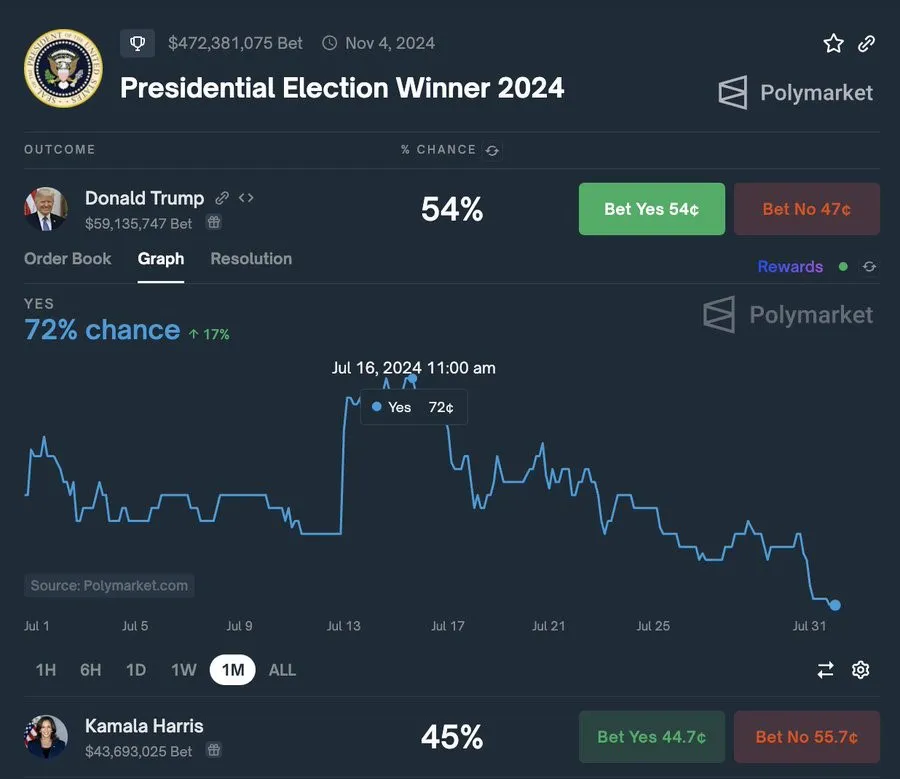Viewport: 900px width, 779px height.
Task: Open the embed code icon beside Donald Trump
Action: [246, 198]
